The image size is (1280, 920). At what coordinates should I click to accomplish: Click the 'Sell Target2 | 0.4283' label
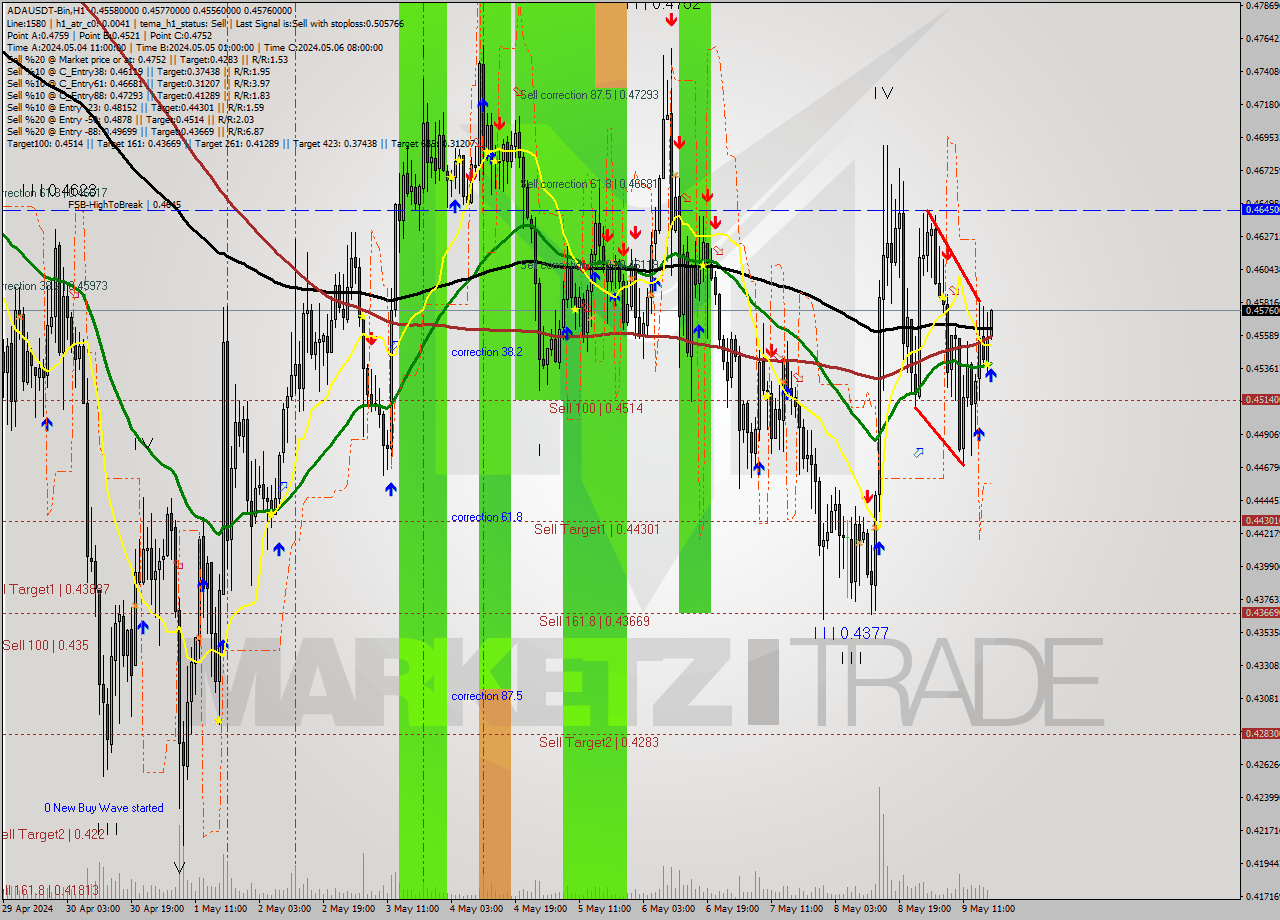click(x=599, y=742)
